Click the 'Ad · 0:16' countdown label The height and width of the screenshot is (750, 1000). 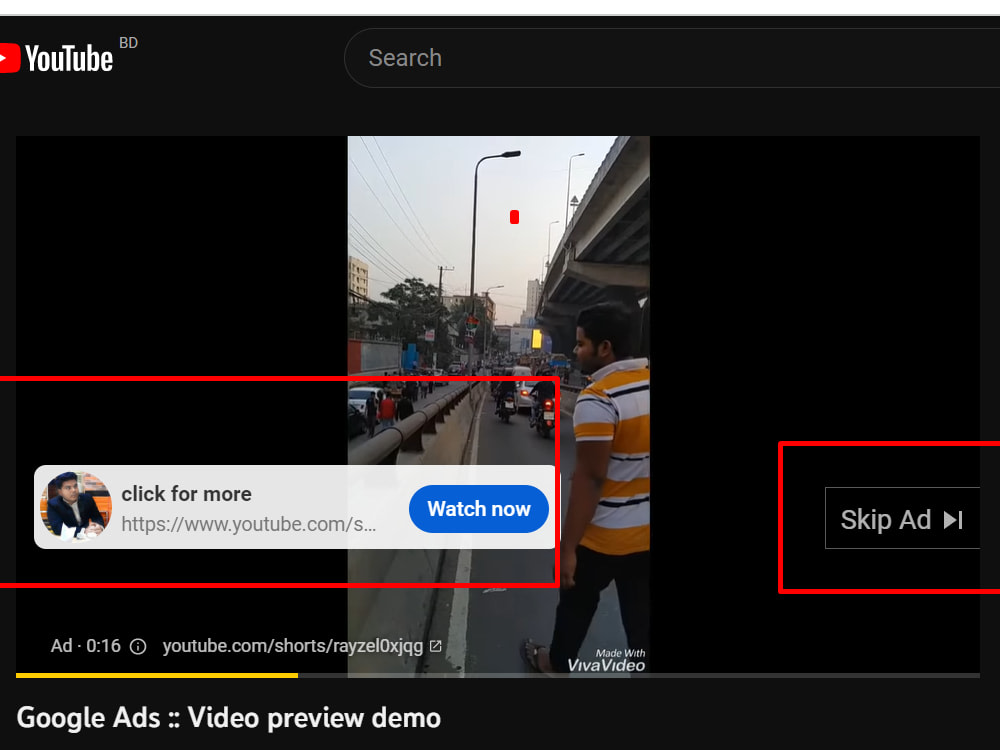[x=85, y=646]
